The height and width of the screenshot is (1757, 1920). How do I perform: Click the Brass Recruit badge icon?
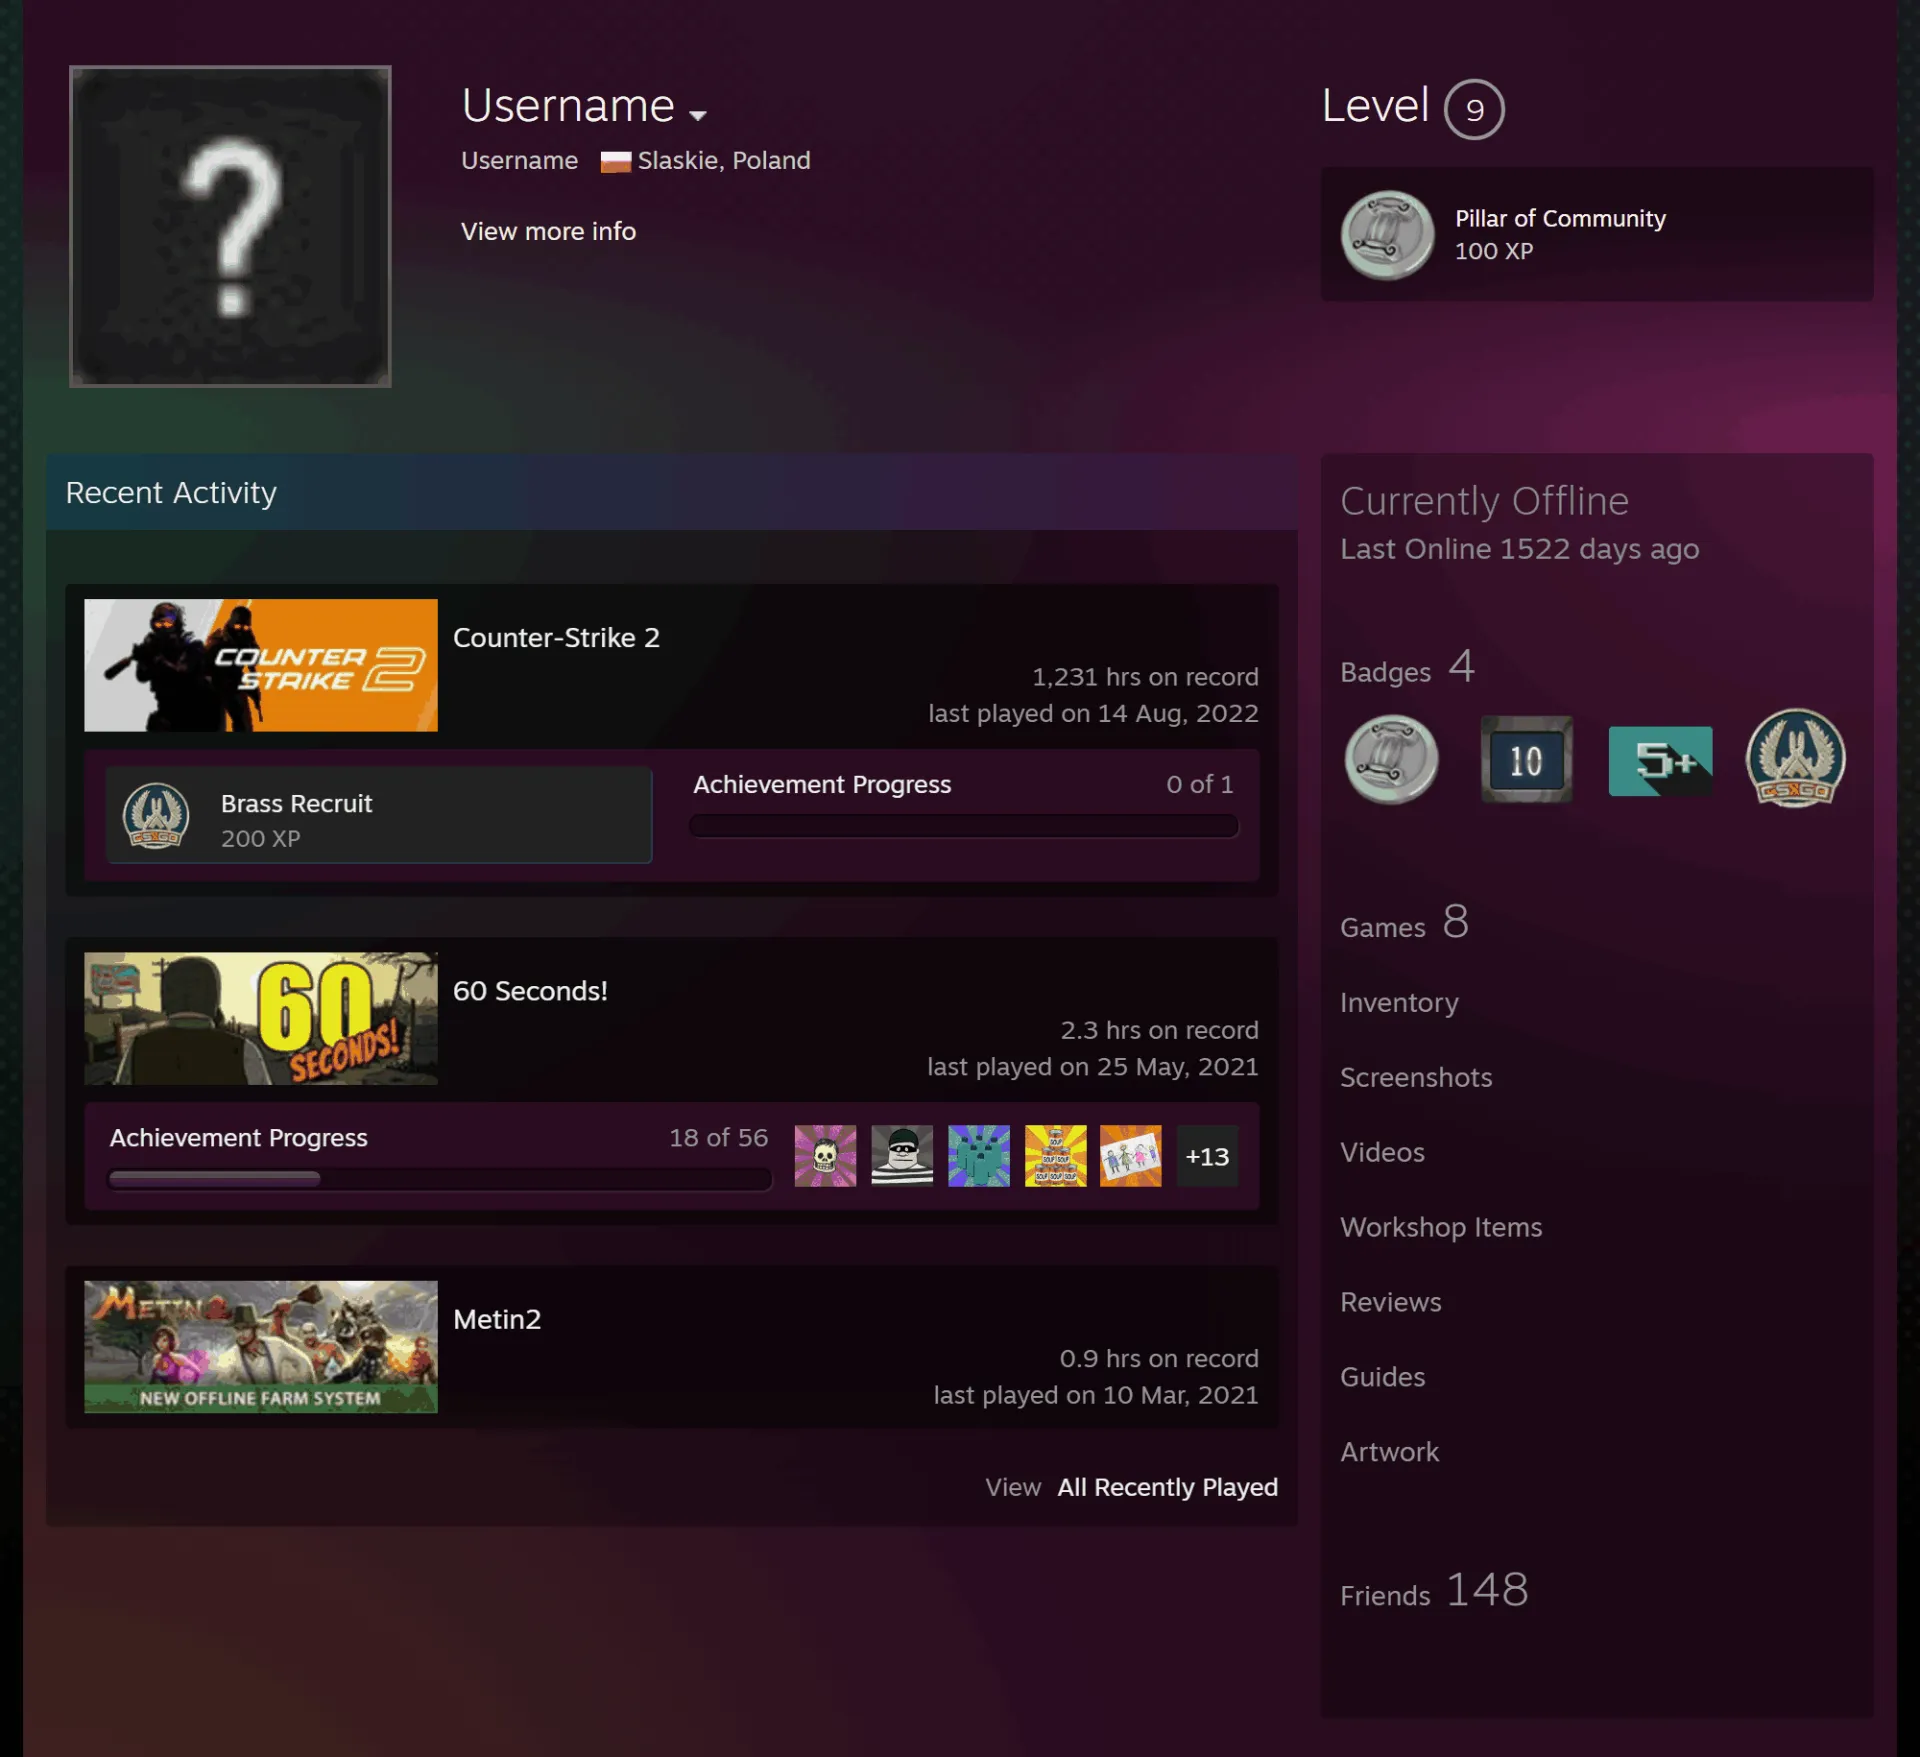coord(156,815)
